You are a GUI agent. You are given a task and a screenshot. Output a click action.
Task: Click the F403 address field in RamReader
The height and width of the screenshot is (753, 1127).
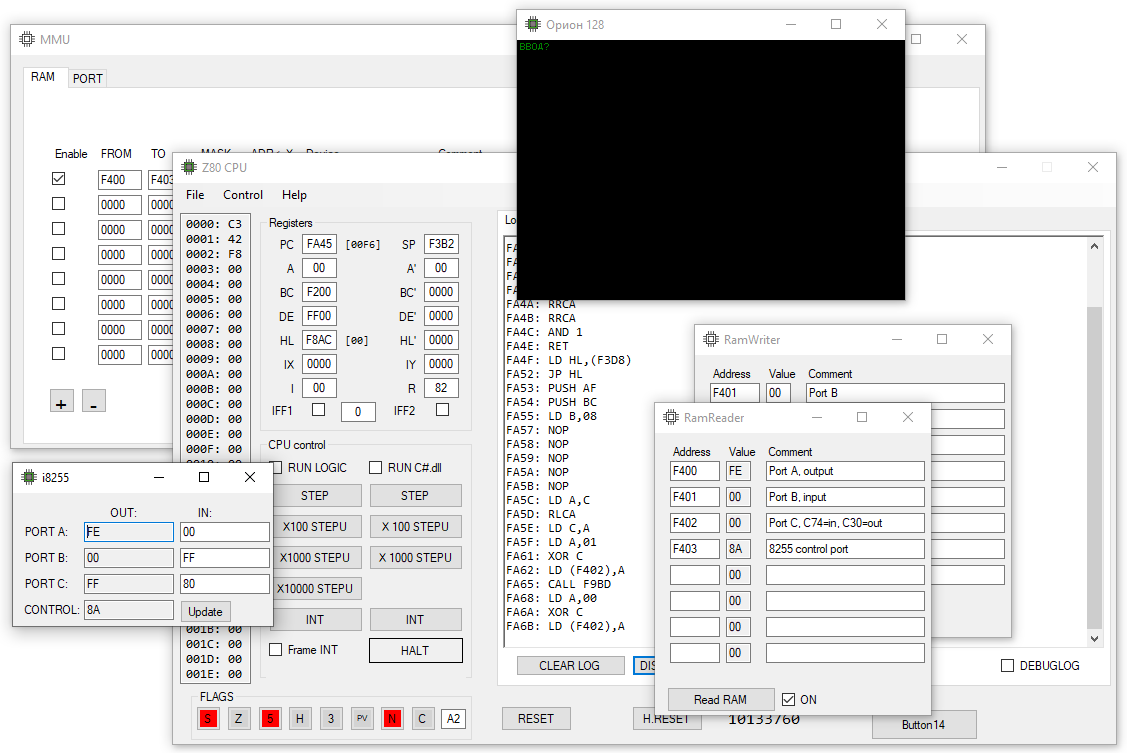[694, 549]
